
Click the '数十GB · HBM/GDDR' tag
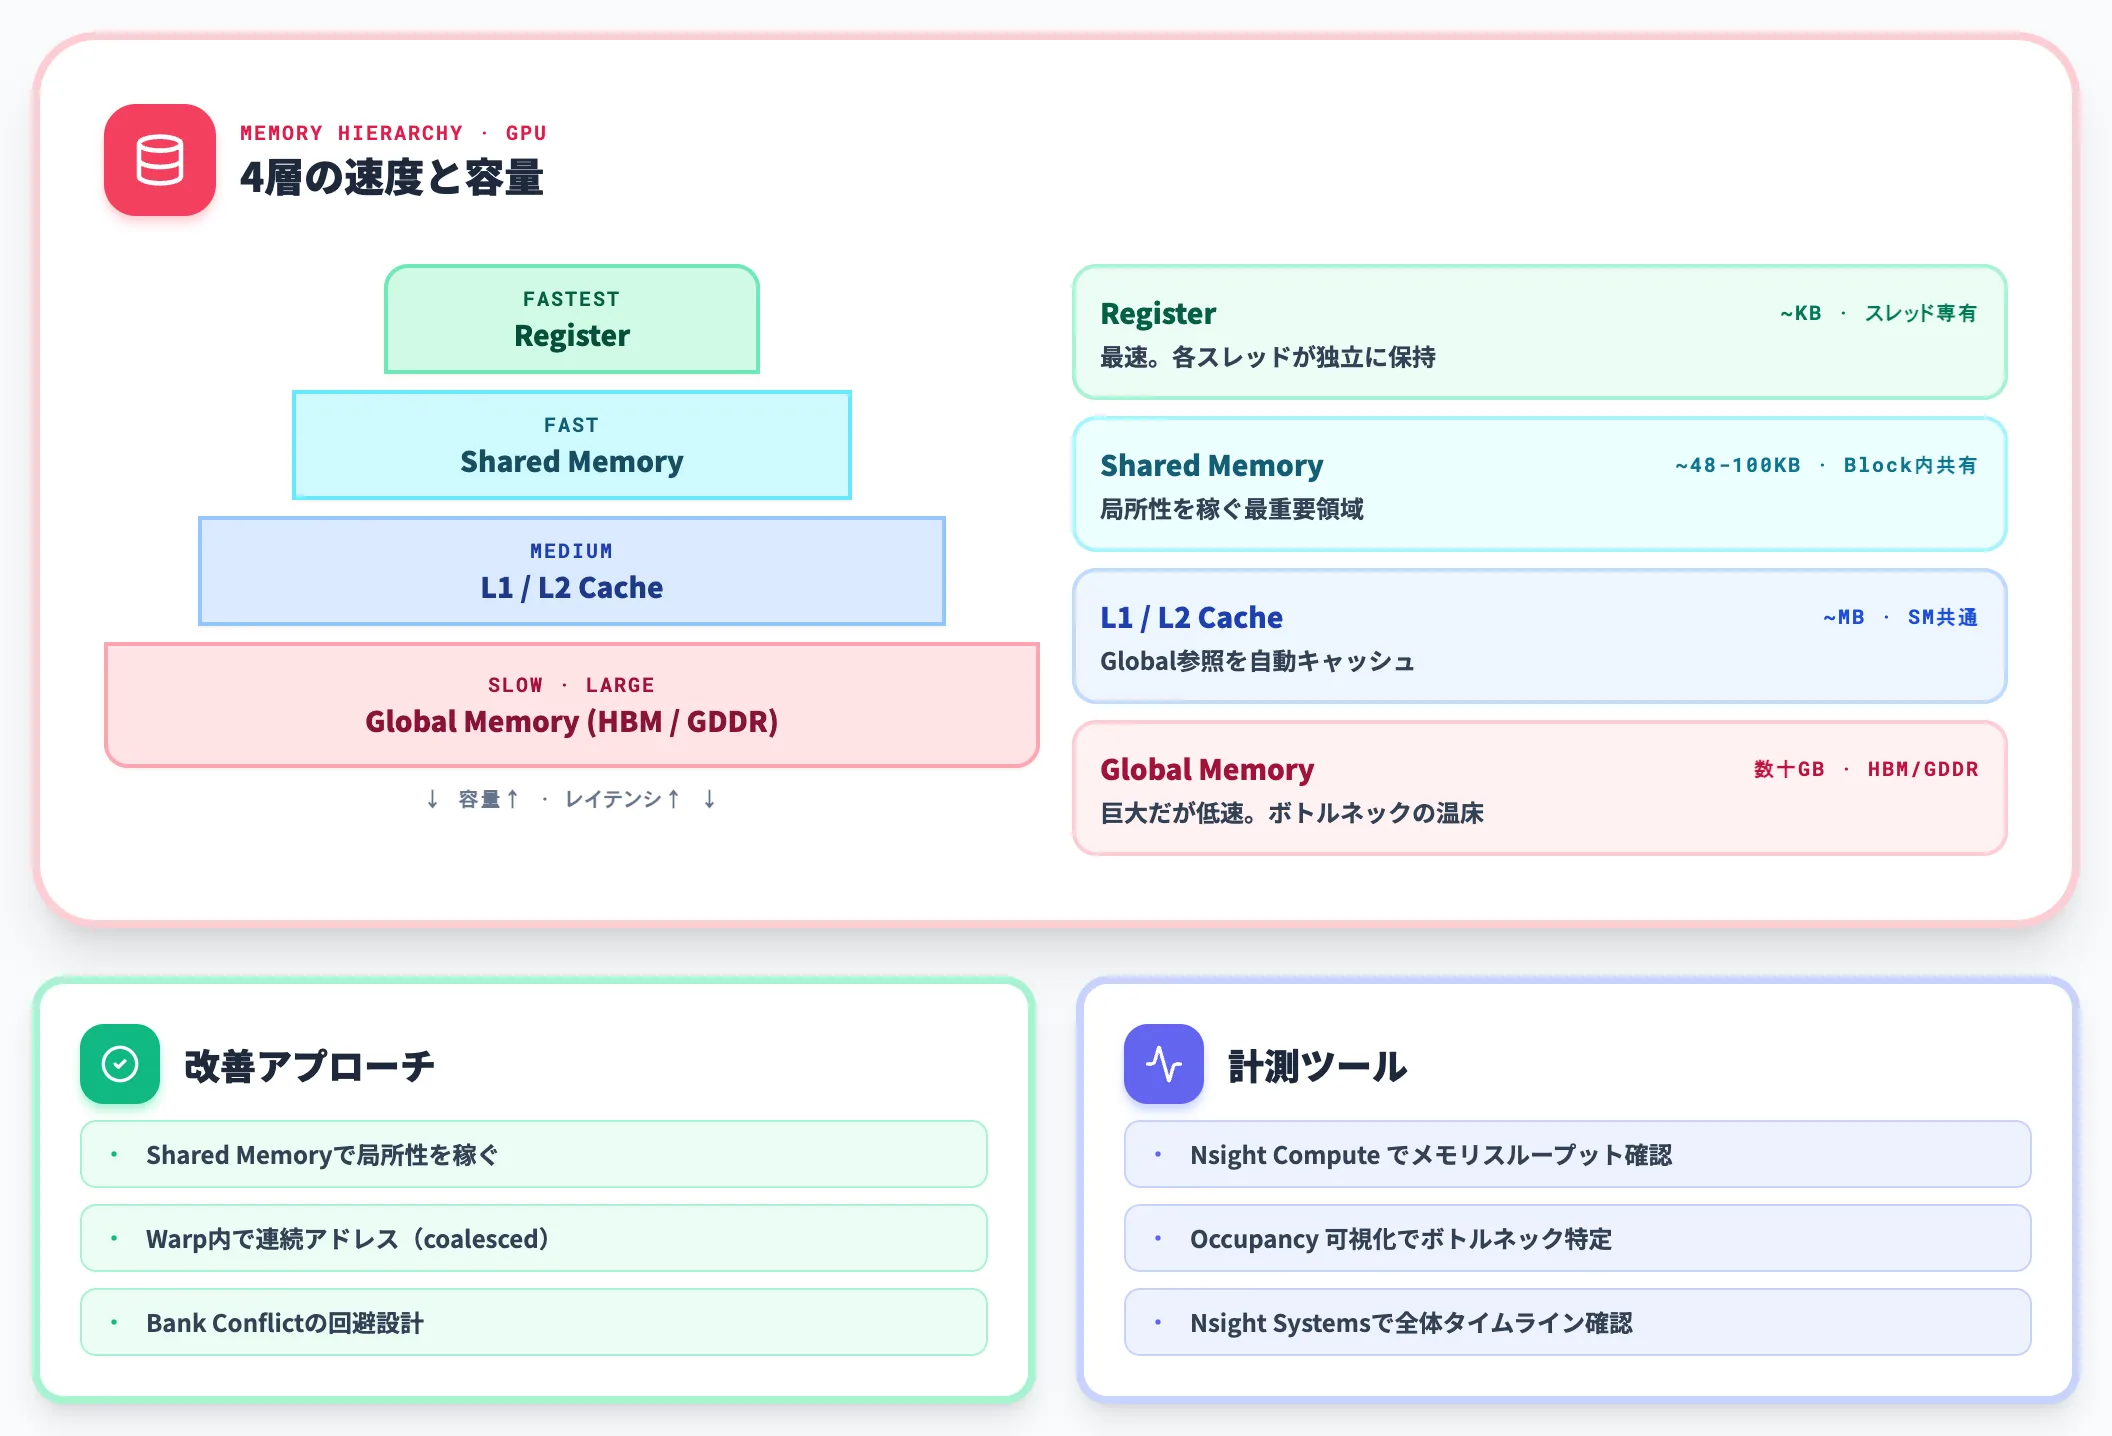(x=1866, y=769)
